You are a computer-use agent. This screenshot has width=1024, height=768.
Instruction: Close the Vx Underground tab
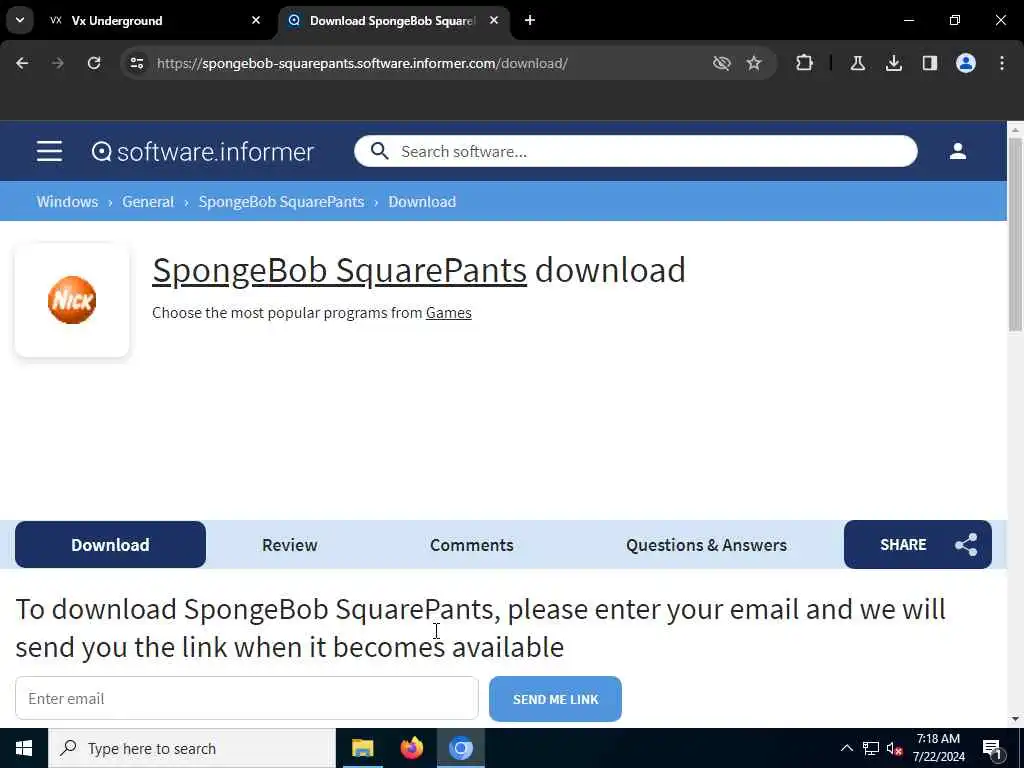(256, 20)
